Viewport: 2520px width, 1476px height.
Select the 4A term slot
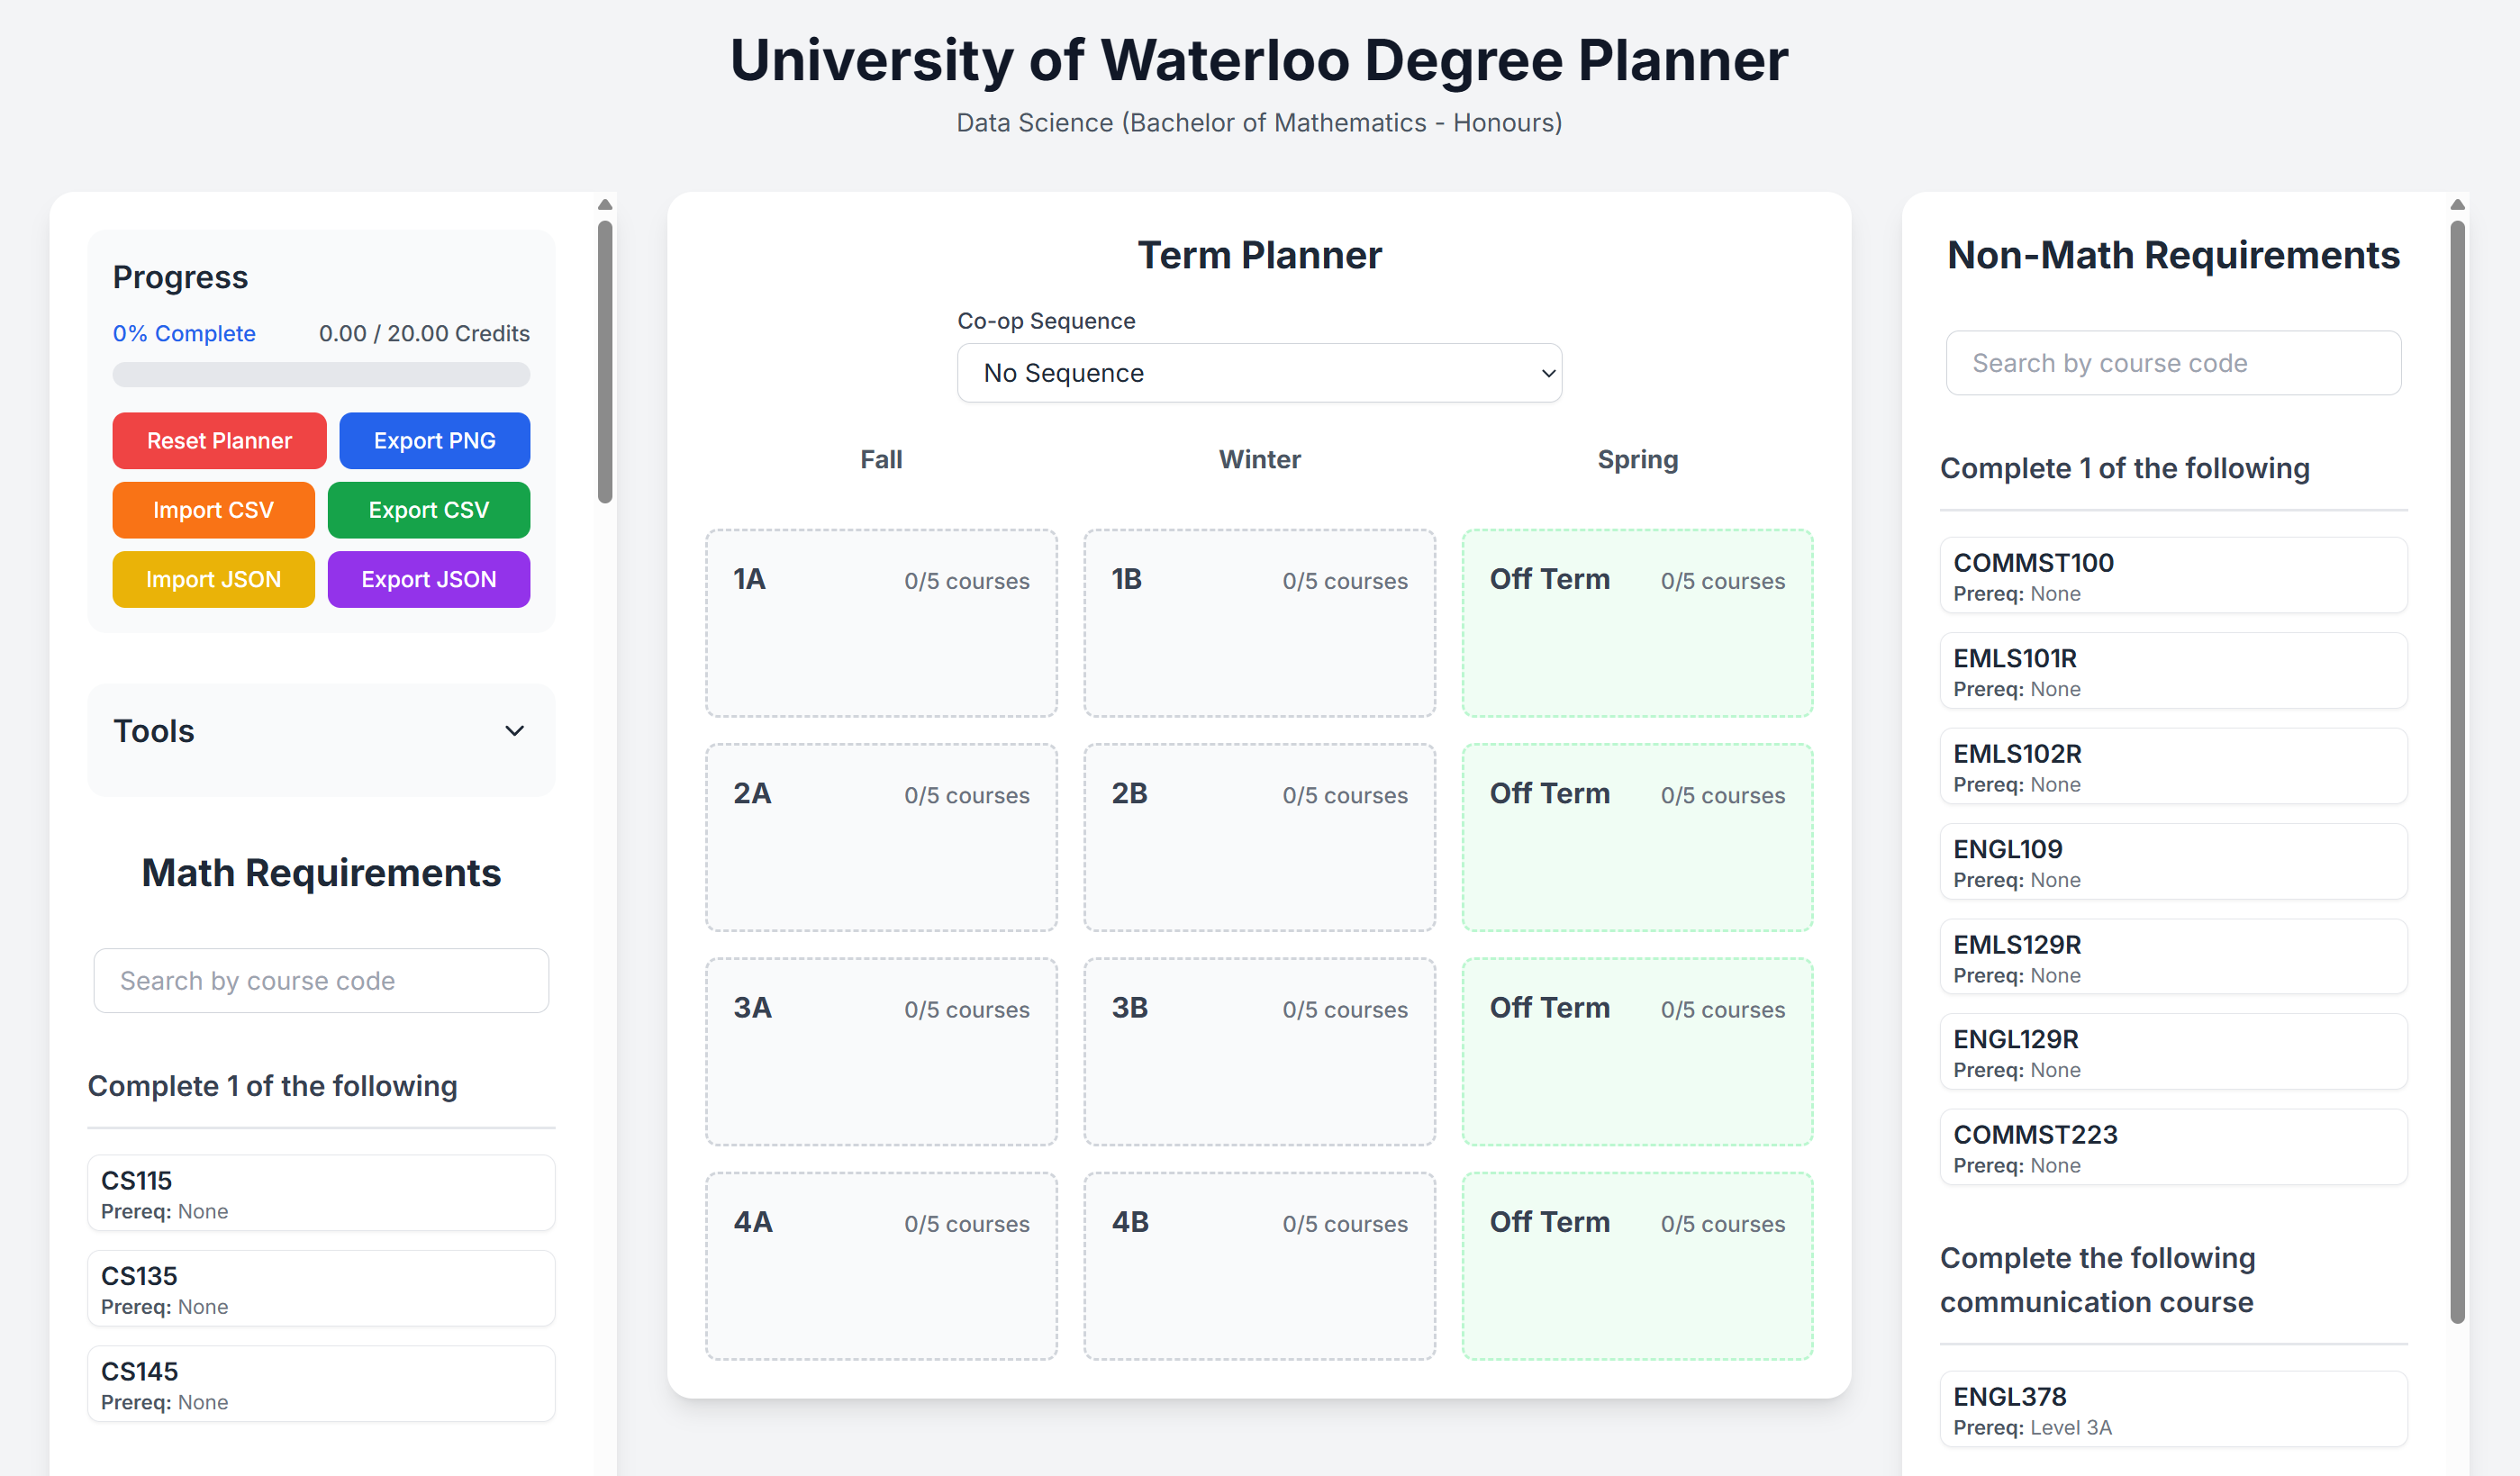tap(881, 1265)
